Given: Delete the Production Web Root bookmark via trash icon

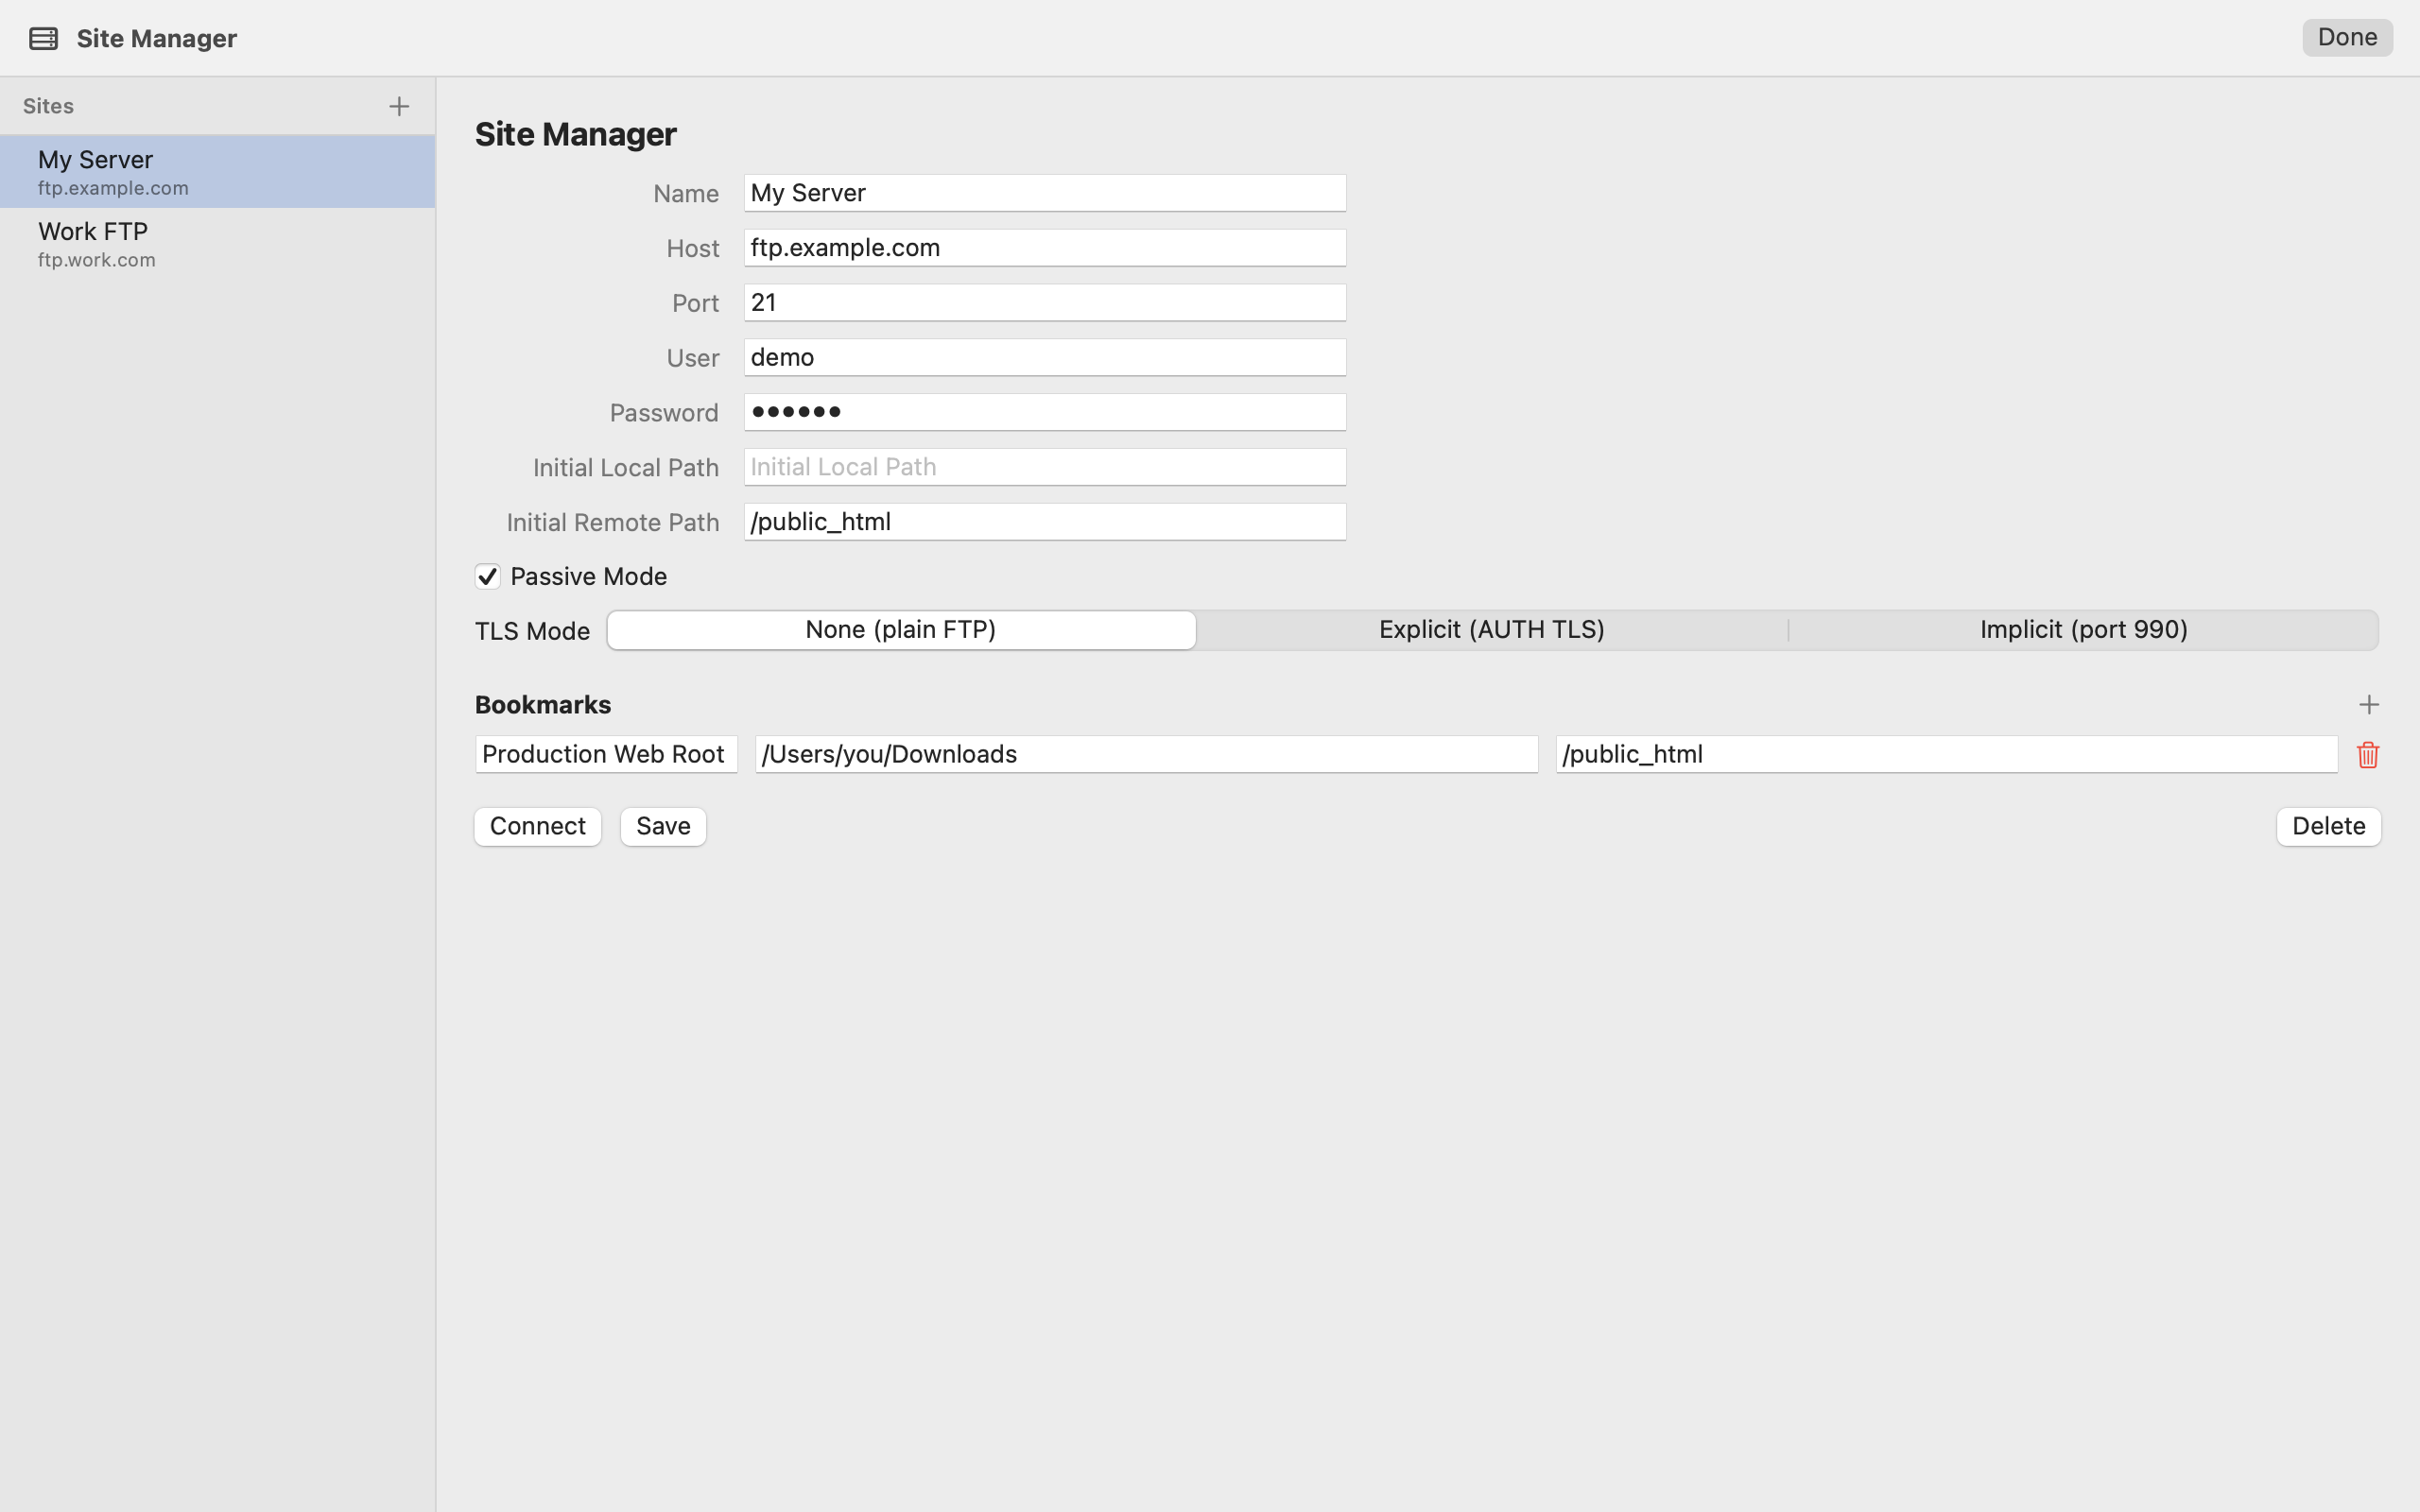Looking at the screenshot, I should (x=2367, y=755).
